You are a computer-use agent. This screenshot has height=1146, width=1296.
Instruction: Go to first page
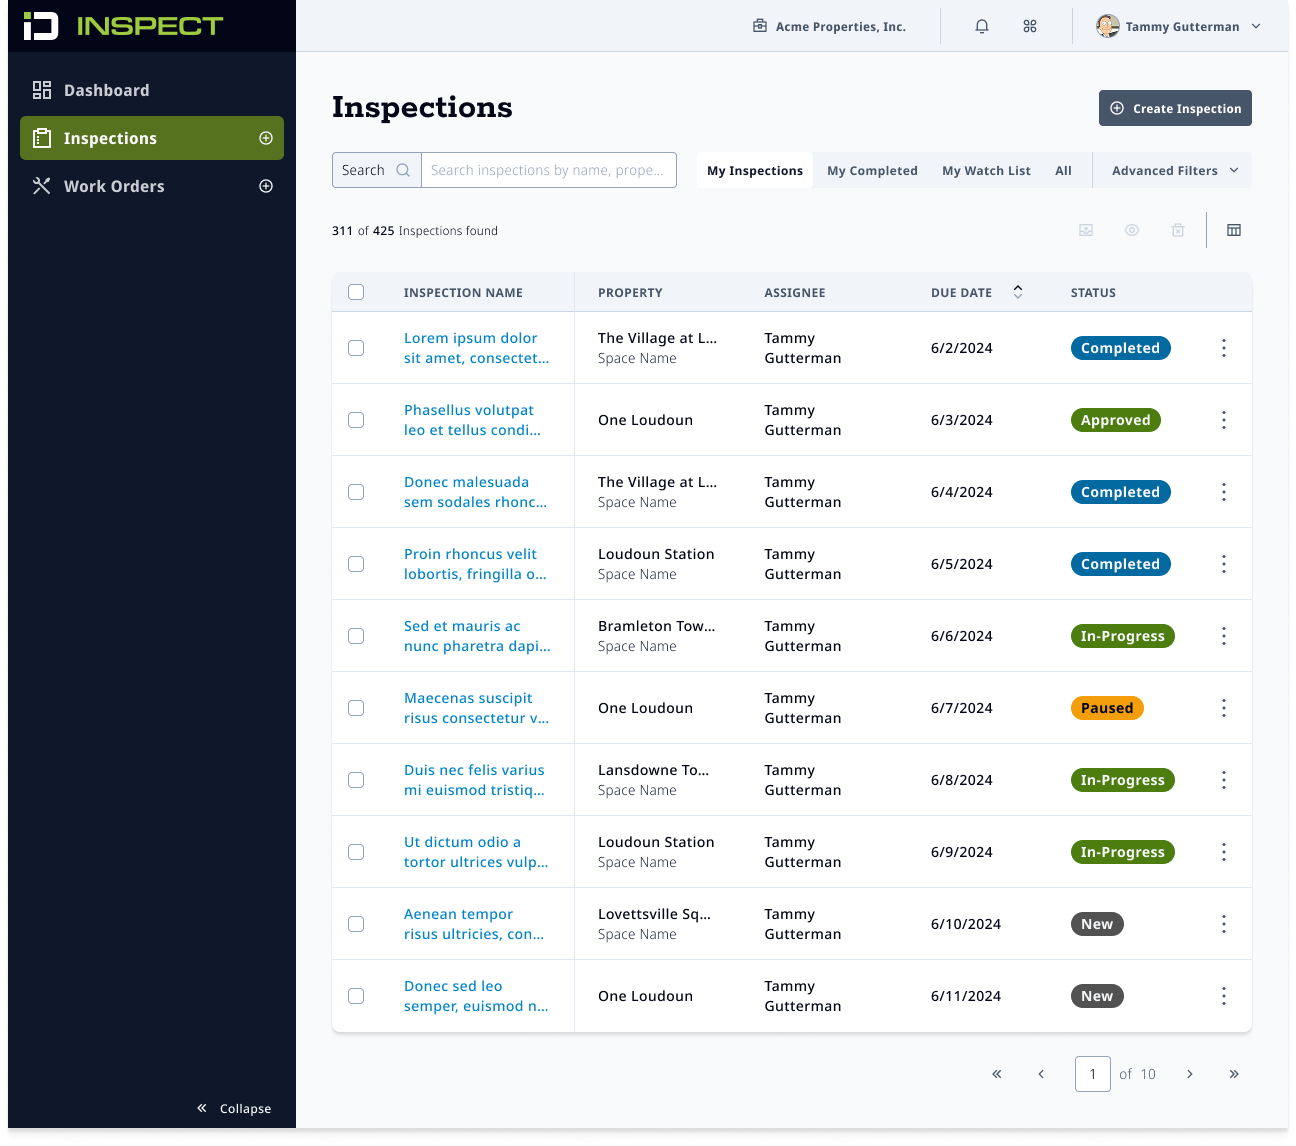[997, 1074]
